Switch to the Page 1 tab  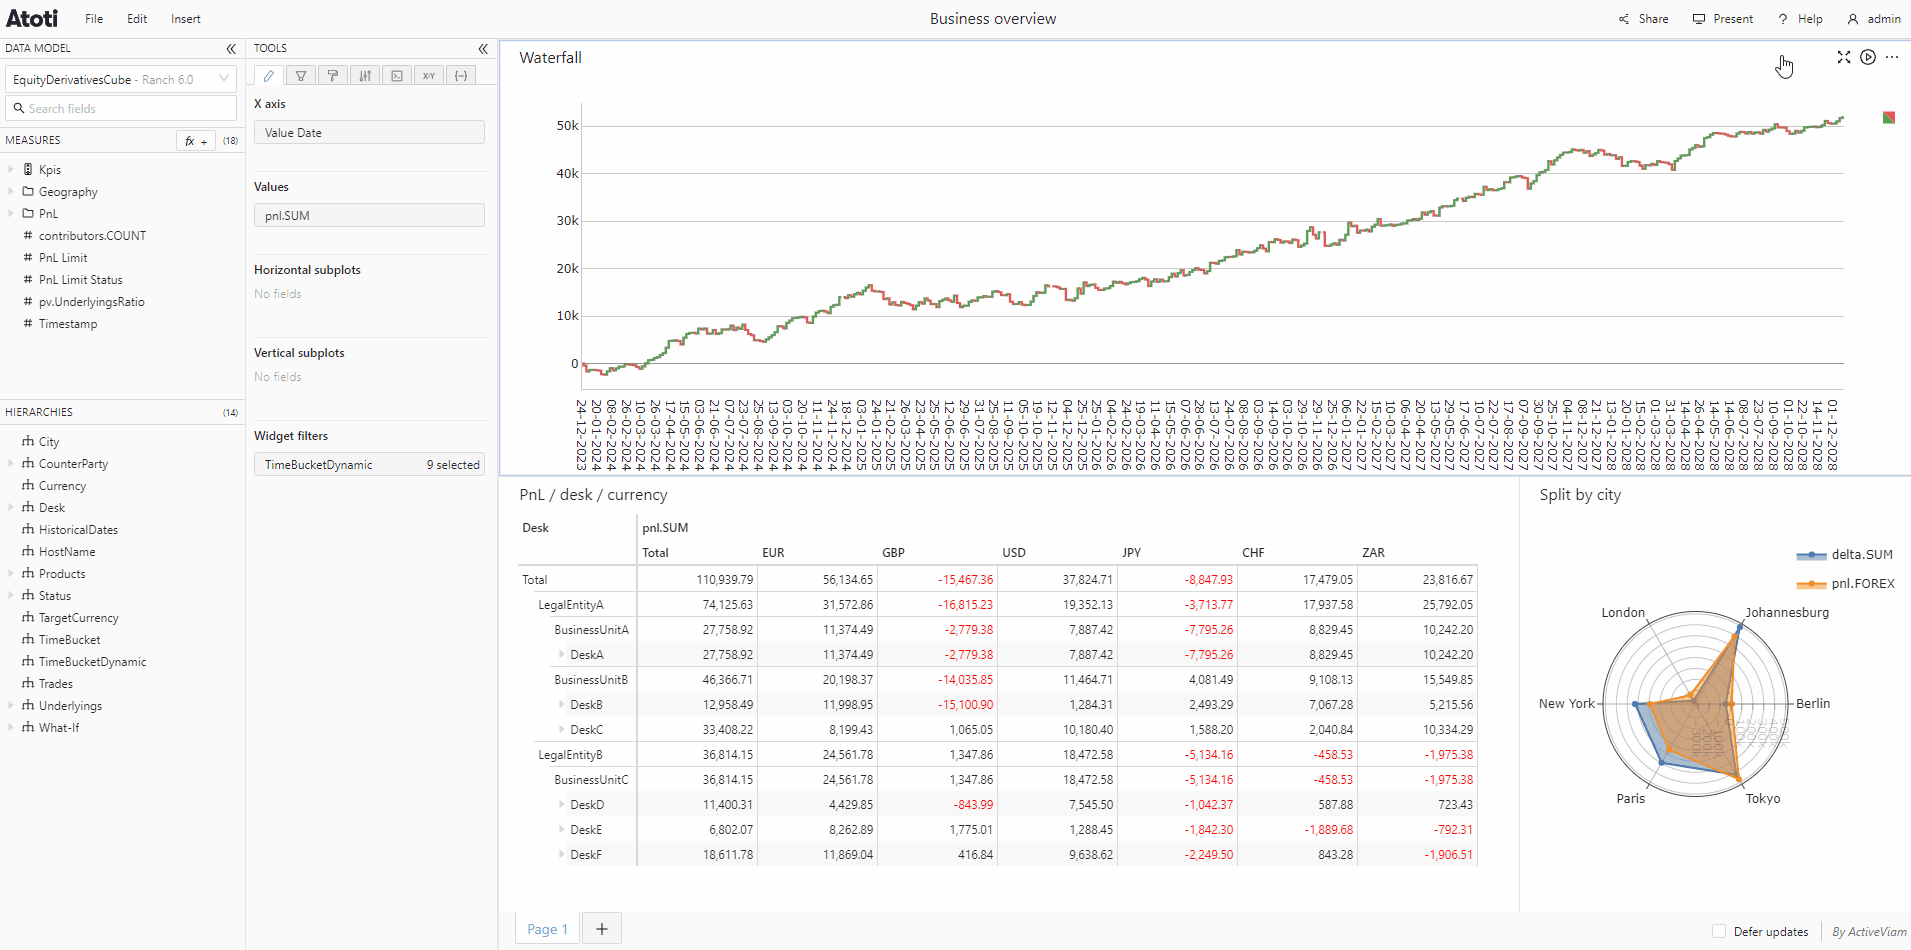pyautogui.click(x=547, y=929)
